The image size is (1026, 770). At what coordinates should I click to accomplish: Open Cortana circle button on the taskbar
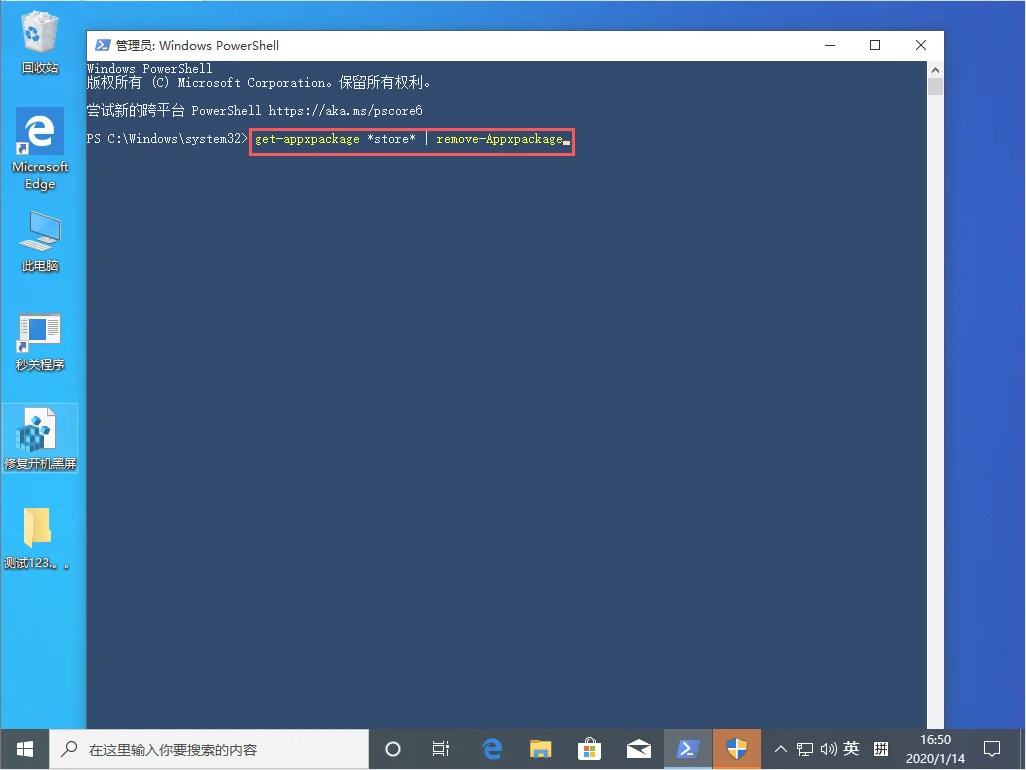[393, 749]
